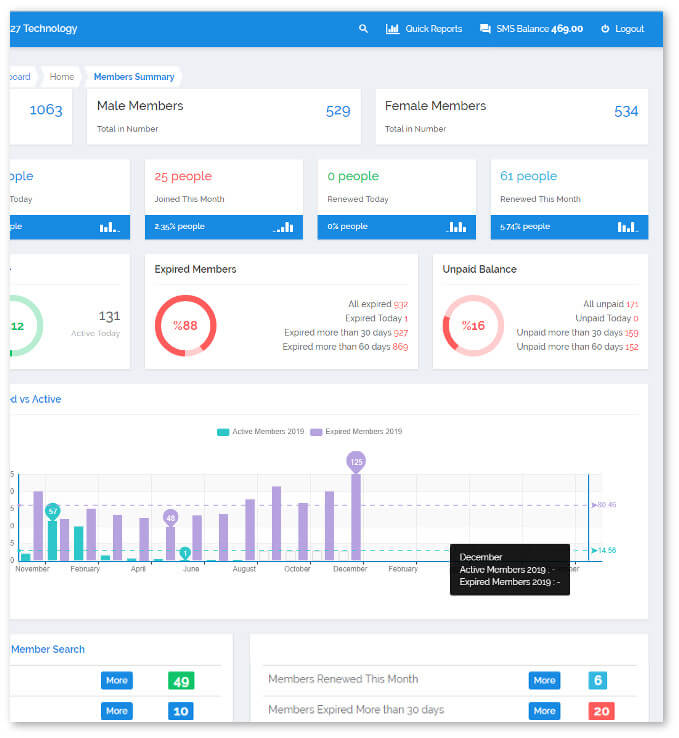Viewport: 679px width, 738px height.
Task: Click the tall December expired bar
Action: pyautogui.click(x=356, y=517)
